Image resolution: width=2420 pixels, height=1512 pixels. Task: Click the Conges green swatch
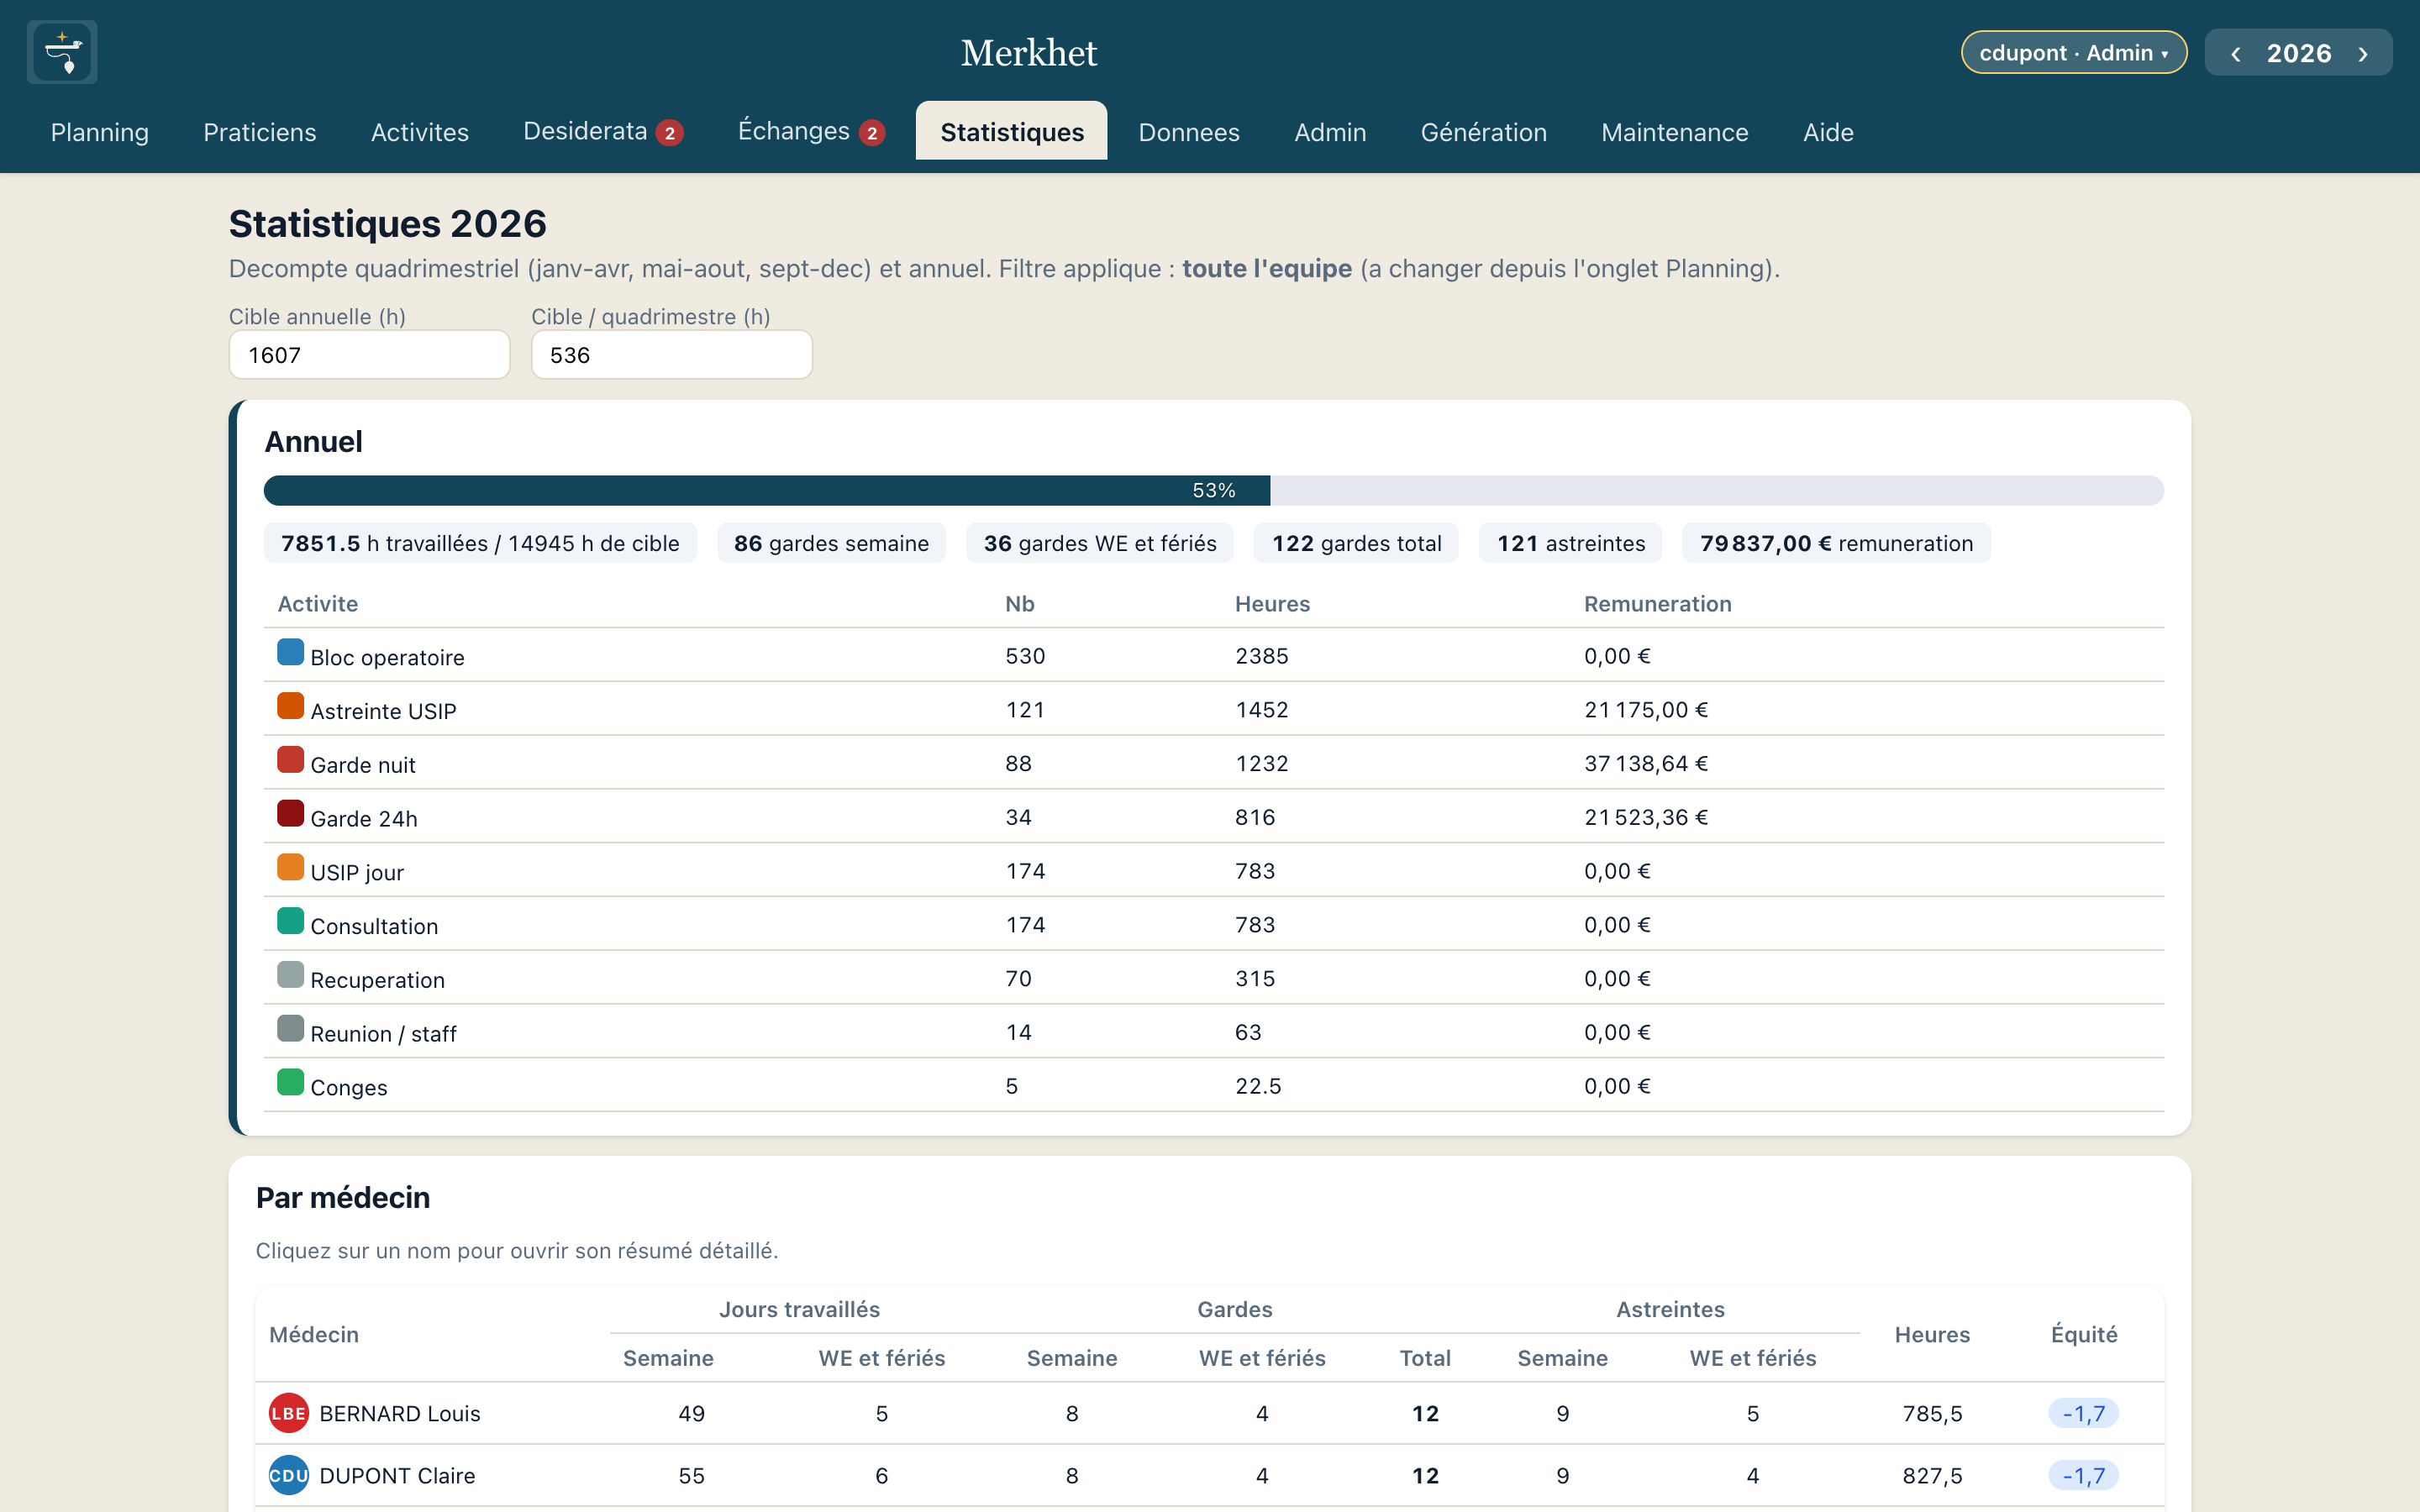point(290,1083)
